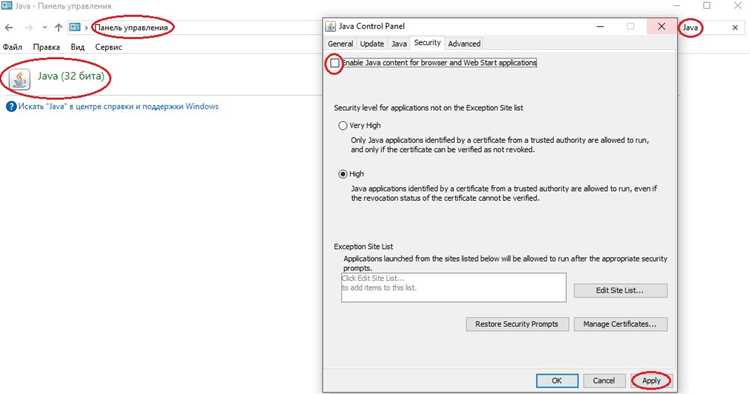Click the blue help question mark icon
The image size is (750, 394).
coord(11,107)
